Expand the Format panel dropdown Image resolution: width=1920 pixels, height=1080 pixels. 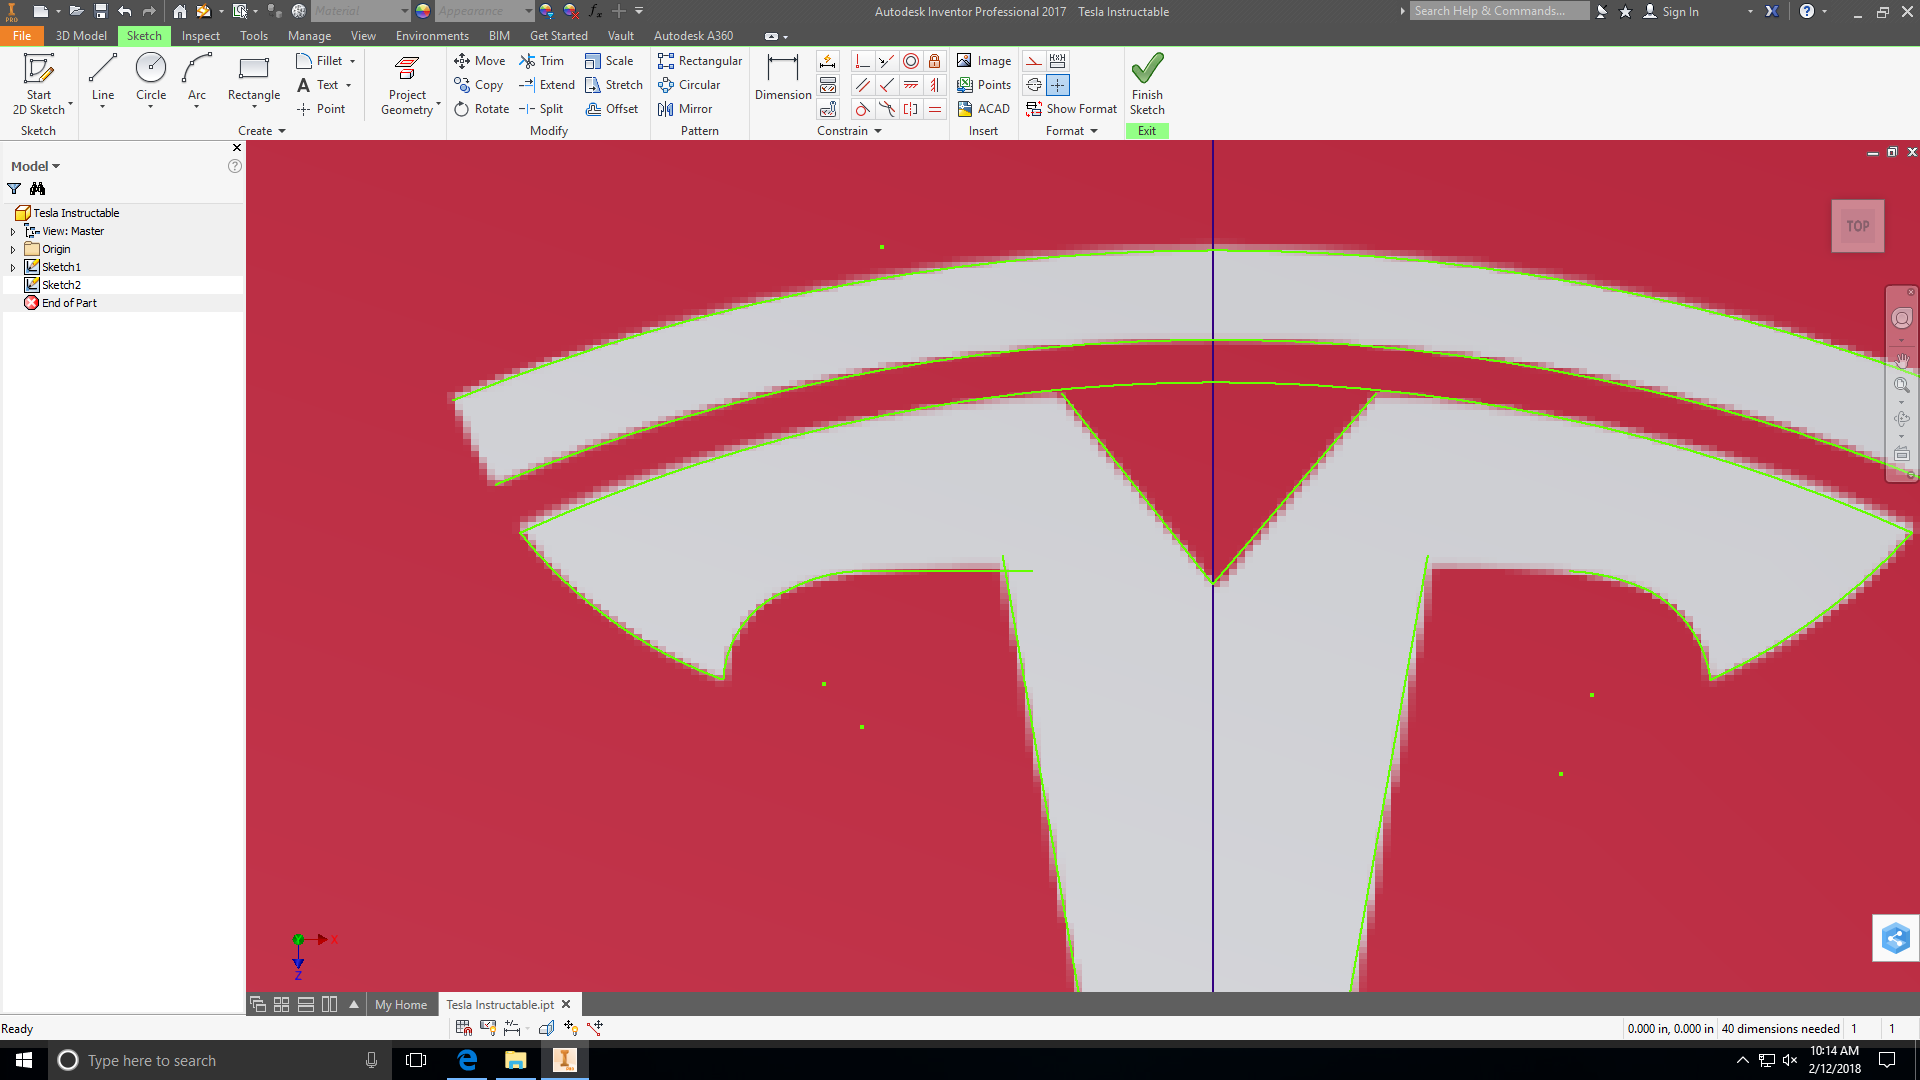1071,131
